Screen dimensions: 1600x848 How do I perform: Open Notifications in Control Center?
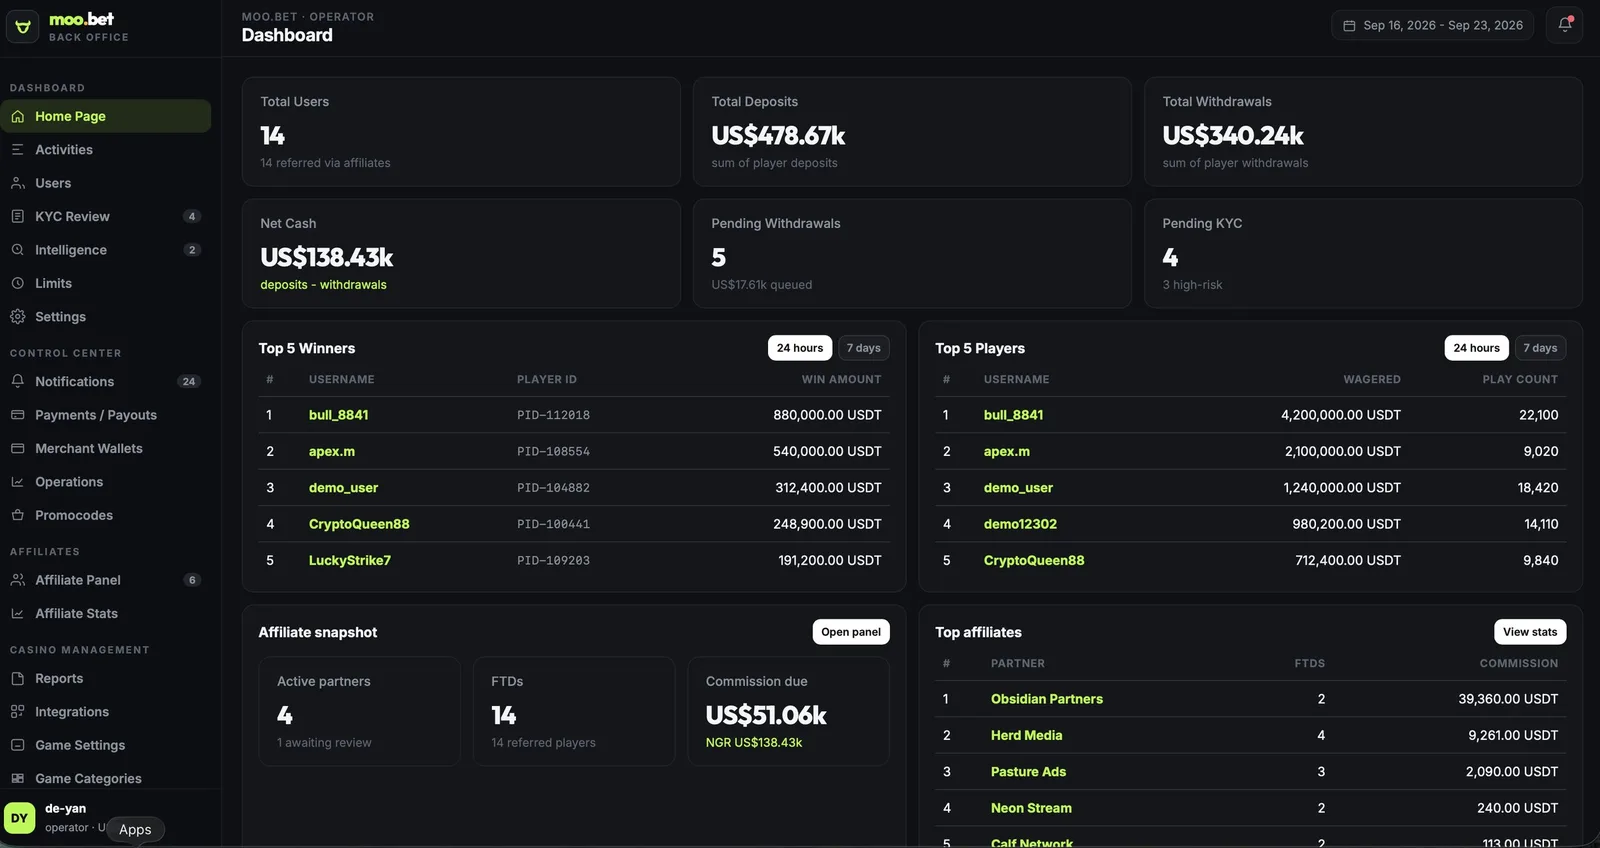pyautogui.click(x=106, y=381)
